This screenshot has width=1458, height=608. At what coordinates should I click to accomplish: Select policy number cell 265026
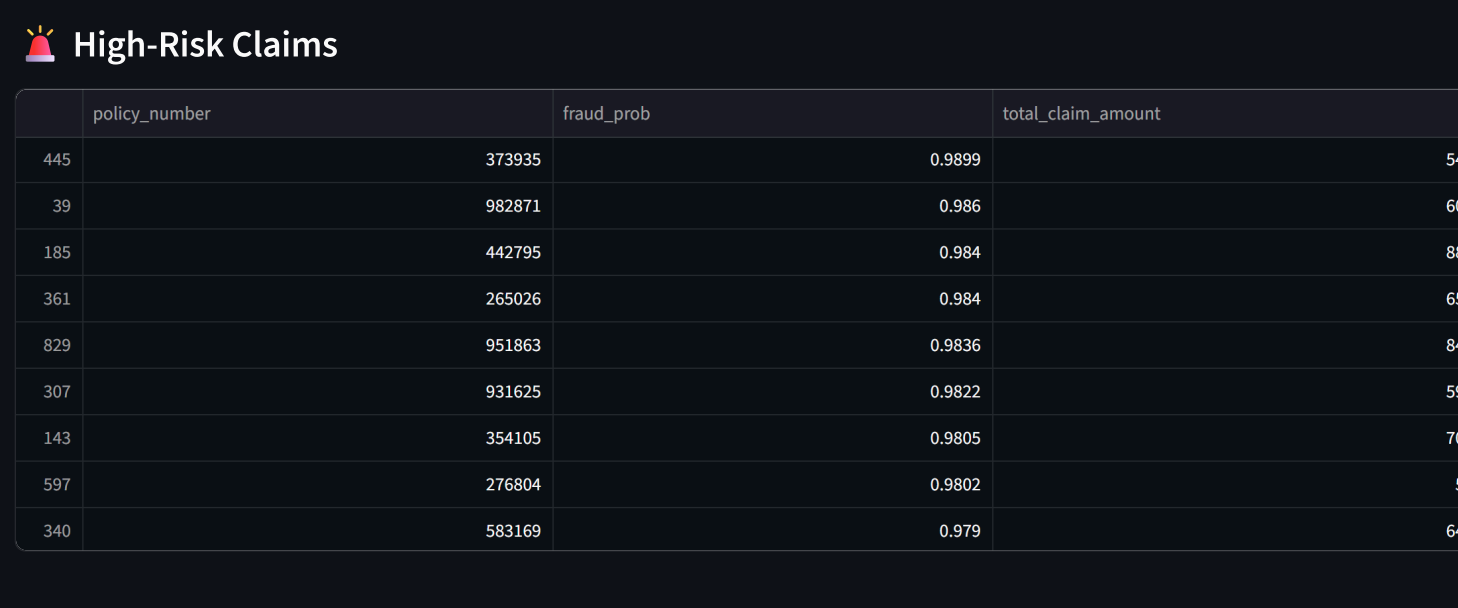513,299
